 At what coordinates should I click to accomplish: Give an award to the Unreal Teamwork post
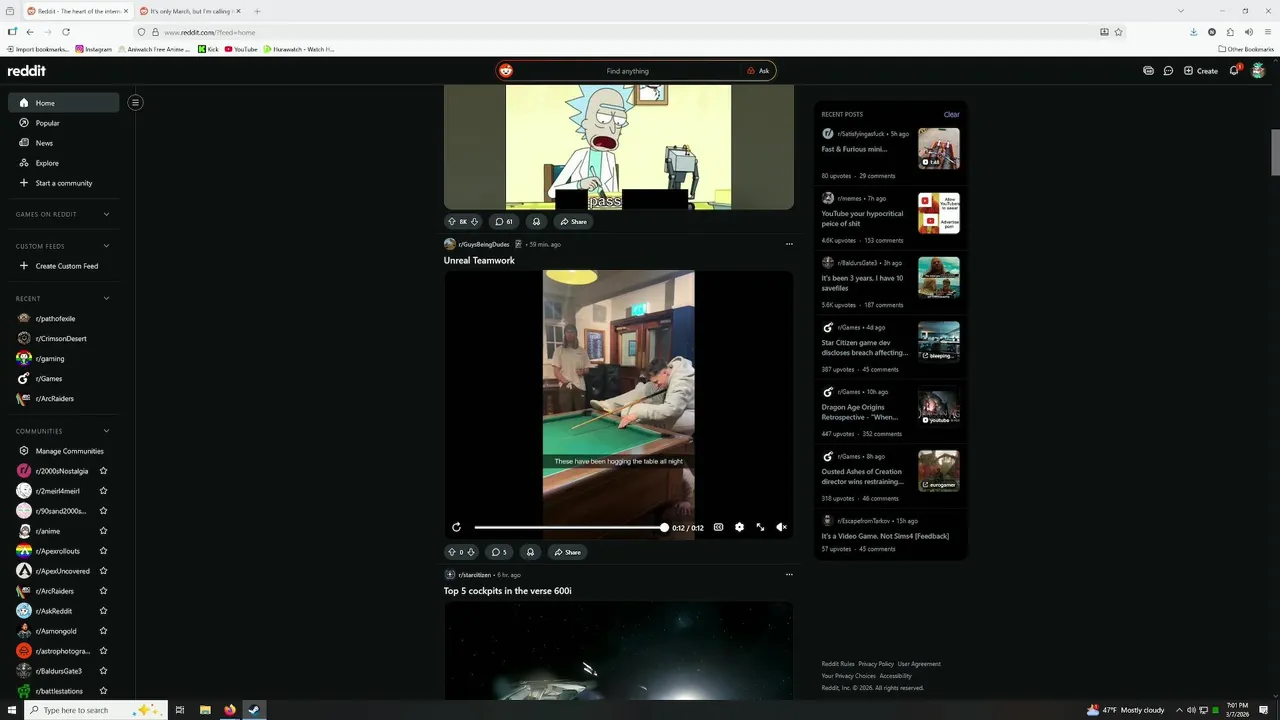[530, 552]
